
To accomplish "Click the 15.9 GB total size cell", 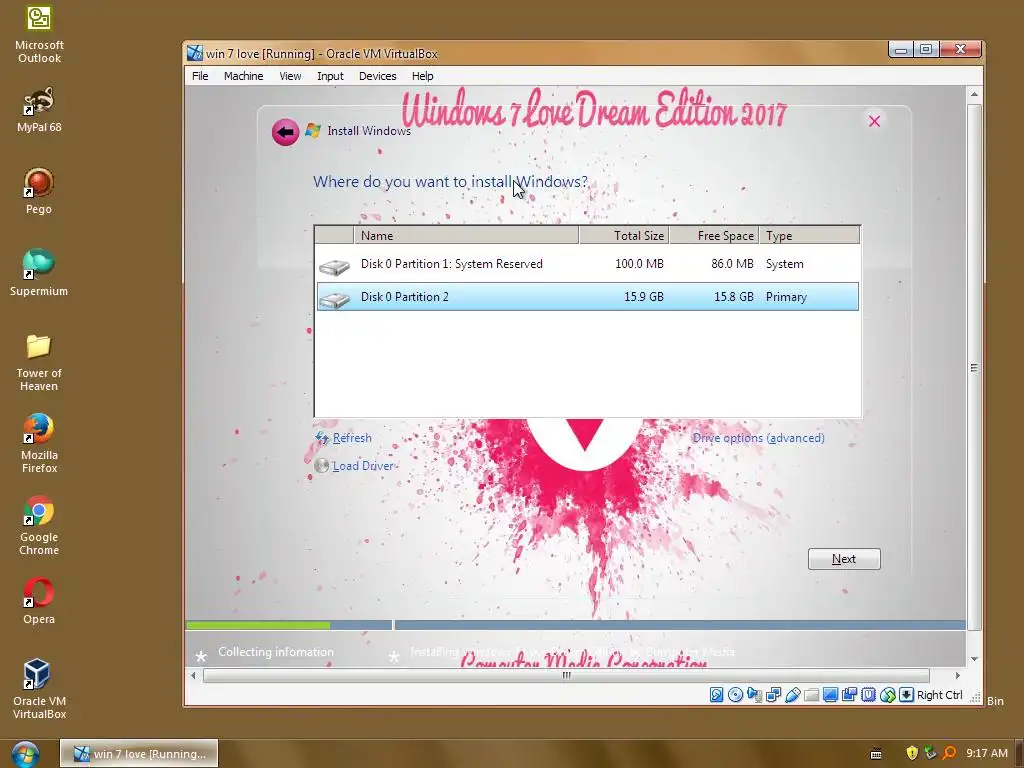I will (643, 296).
